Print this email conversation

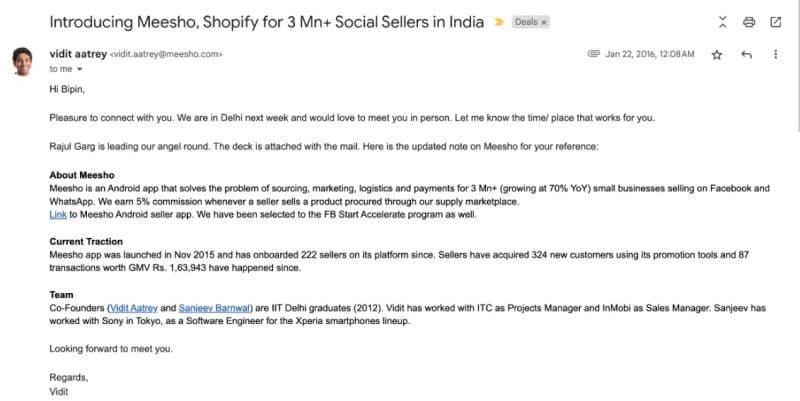point(749,21)
